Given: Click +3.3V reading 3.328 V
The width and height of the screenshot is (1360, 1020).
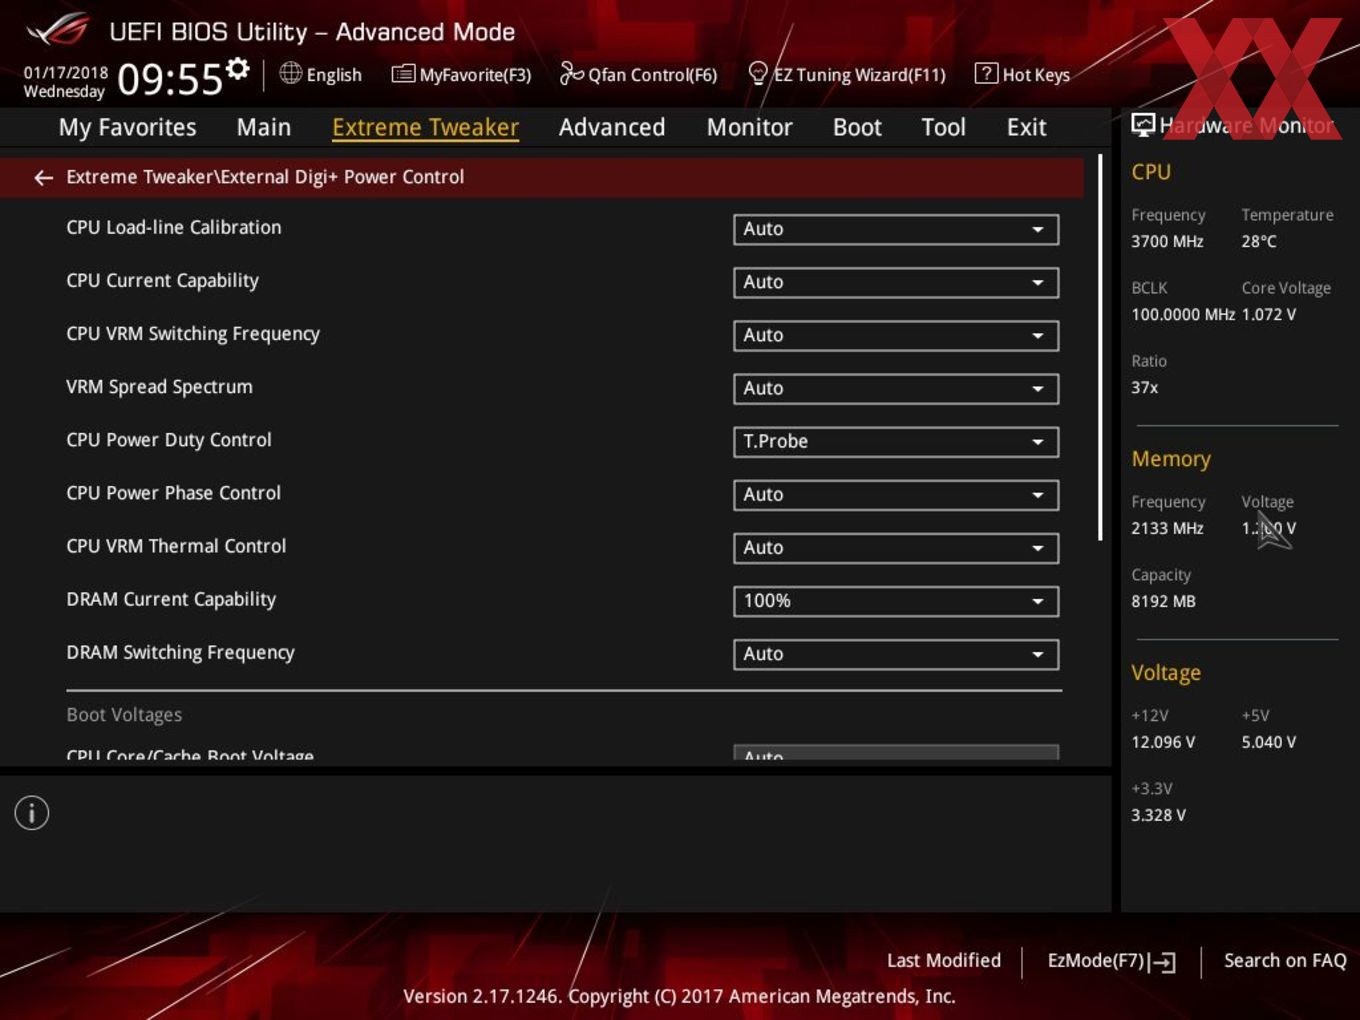Looking at the screenshot, I should coord(1158,815).
